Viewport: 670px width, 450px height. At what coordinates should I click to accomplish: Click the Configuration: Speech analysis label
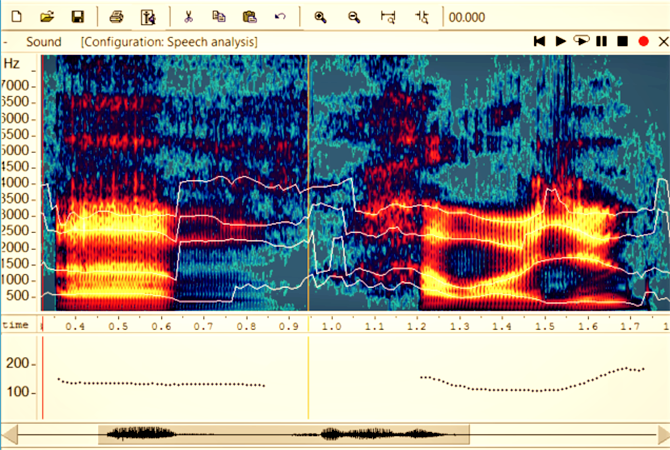coord(169,42)
